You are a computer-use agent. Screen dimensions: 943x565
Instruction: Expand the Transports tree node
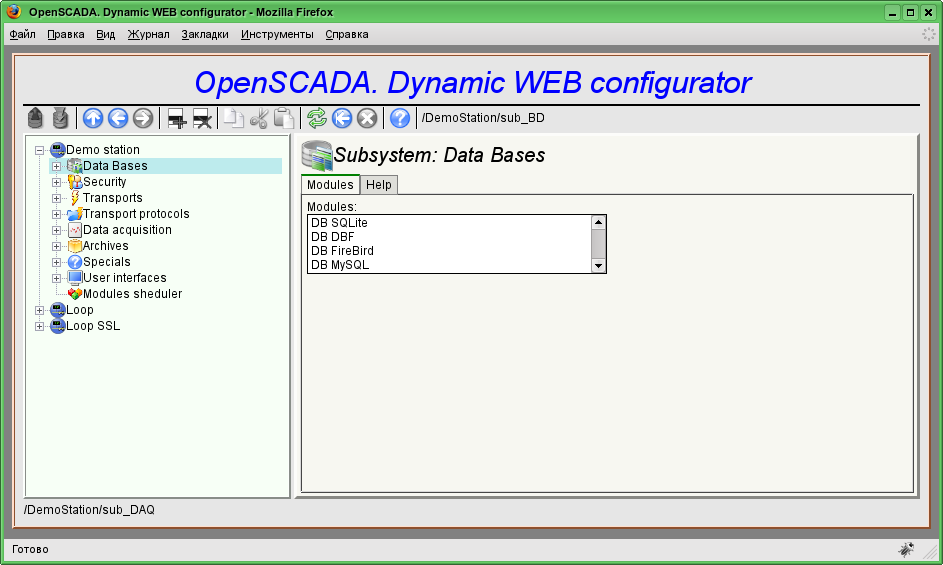[x=57, y=198]
